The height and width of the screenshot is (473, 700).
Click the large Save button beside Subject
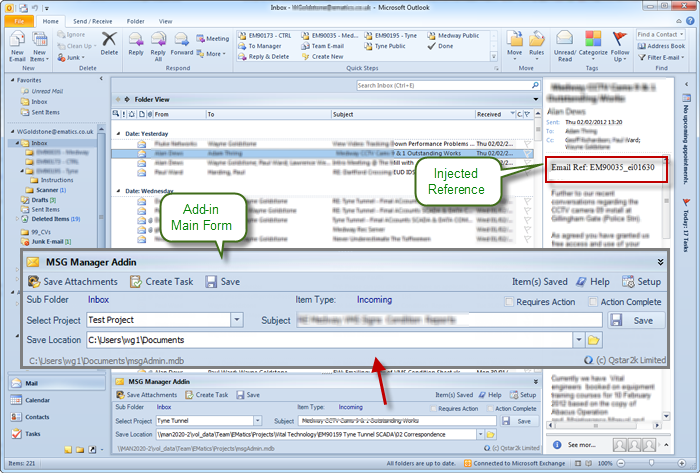[637, 320]
